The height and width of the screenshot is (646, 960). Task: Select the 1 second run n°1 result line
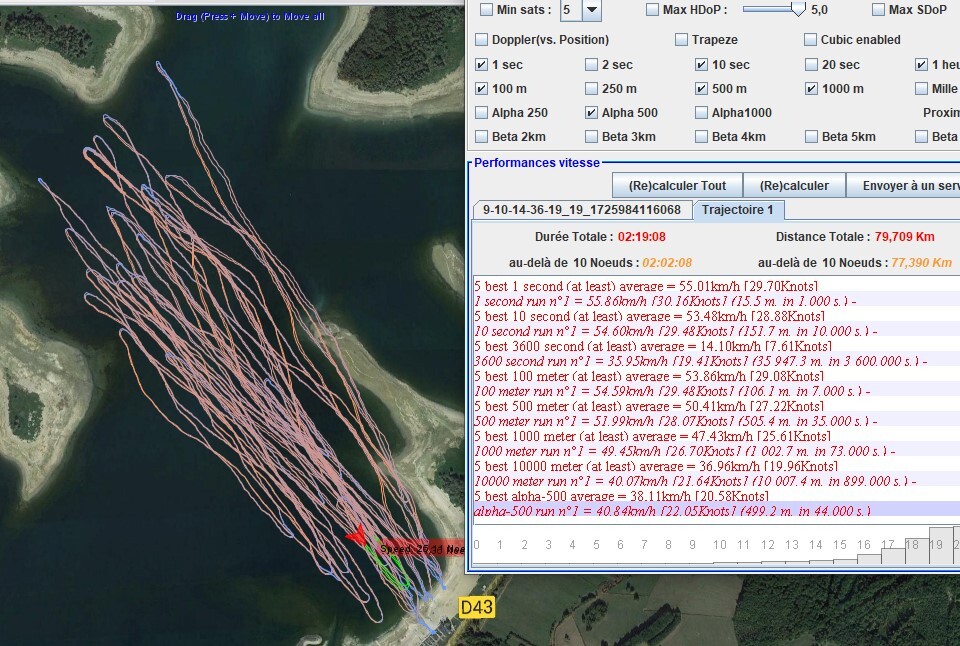tap(716, 301)
